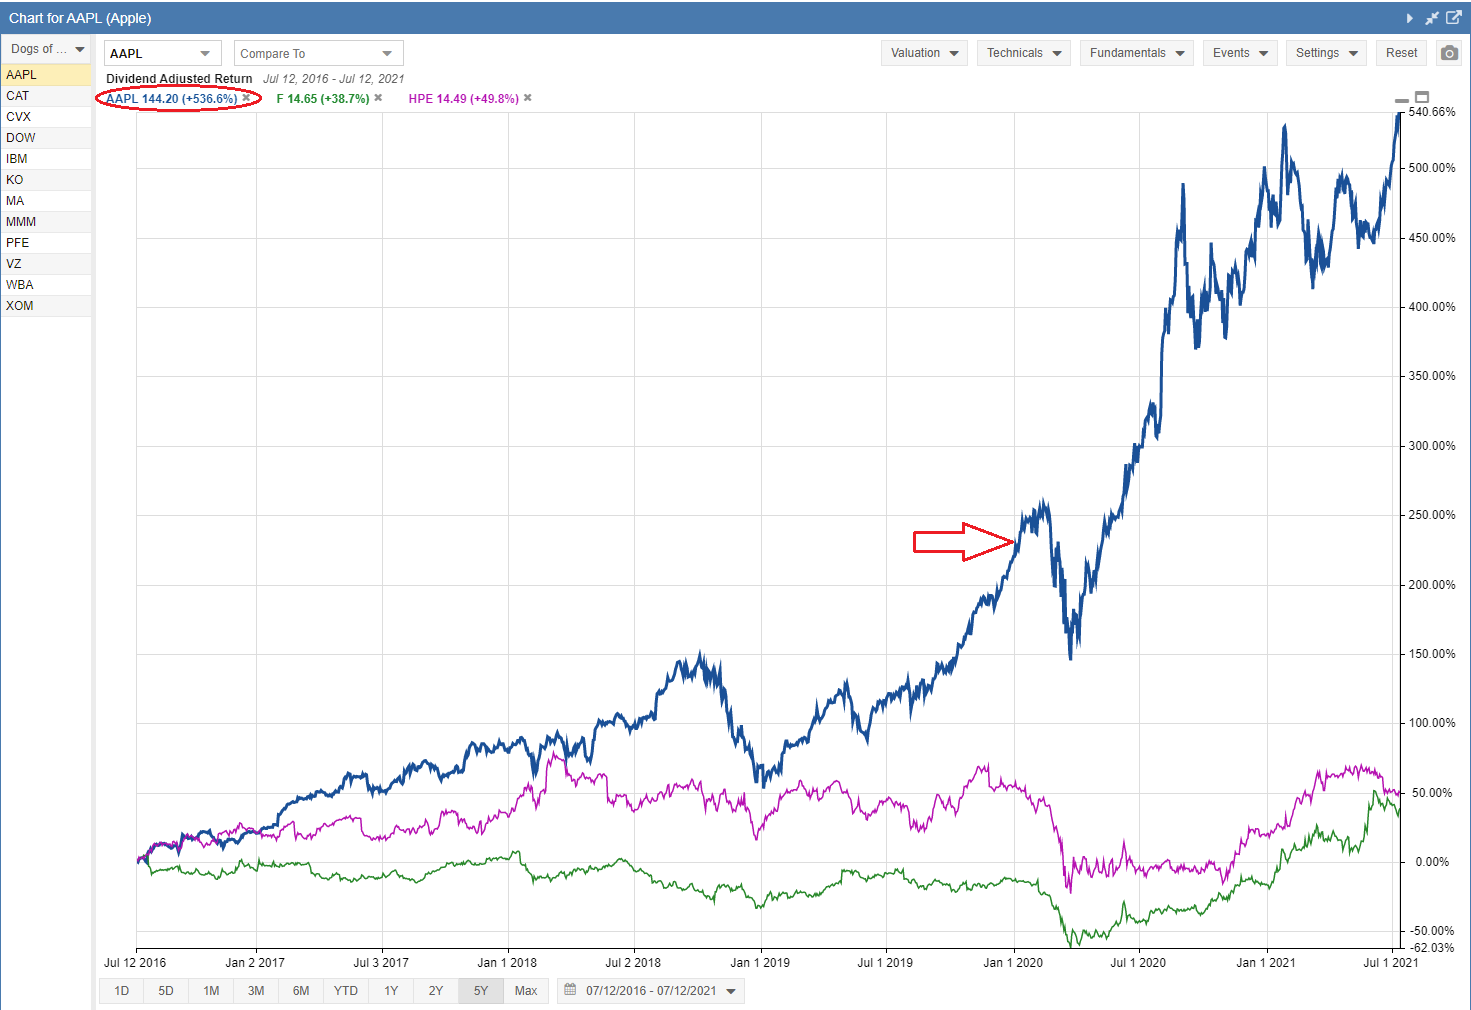
Task: Click the Reset button
Action: click(x=1401, y=53)
